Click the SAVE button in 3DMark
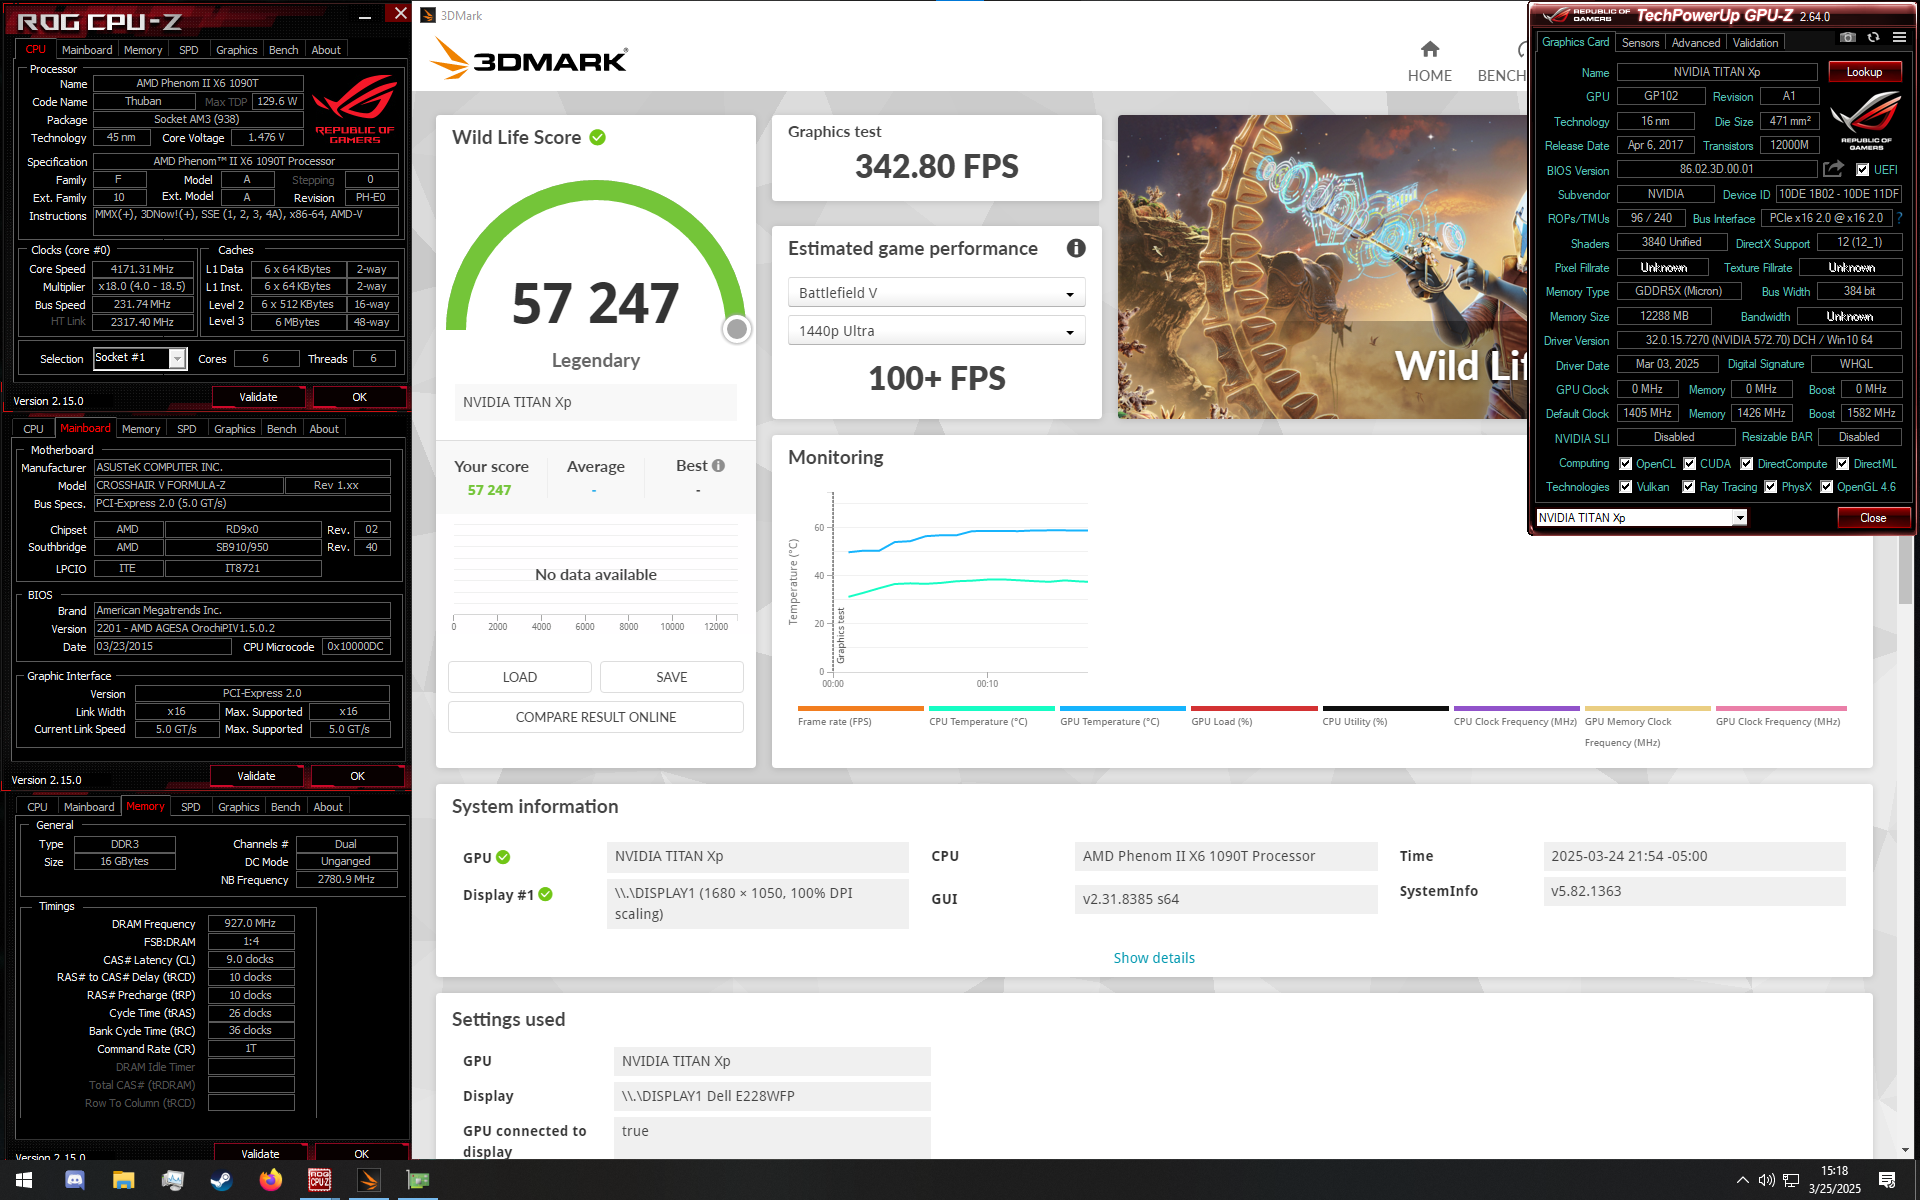The width and height of the screenshot is (1920, 1200). pos(672,677)
